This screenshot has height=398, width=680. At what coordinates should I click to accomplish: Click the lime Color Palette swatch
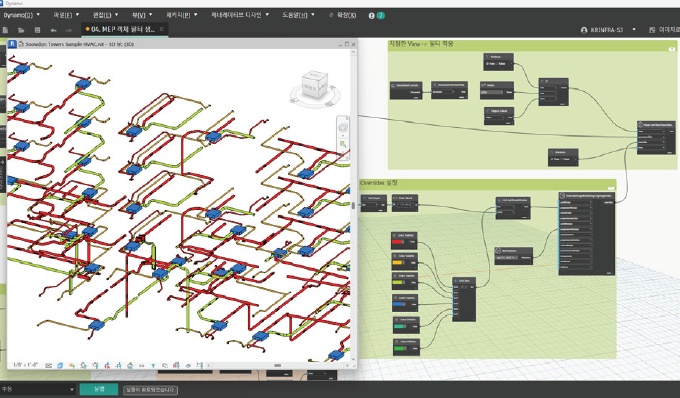click(398, 283)
